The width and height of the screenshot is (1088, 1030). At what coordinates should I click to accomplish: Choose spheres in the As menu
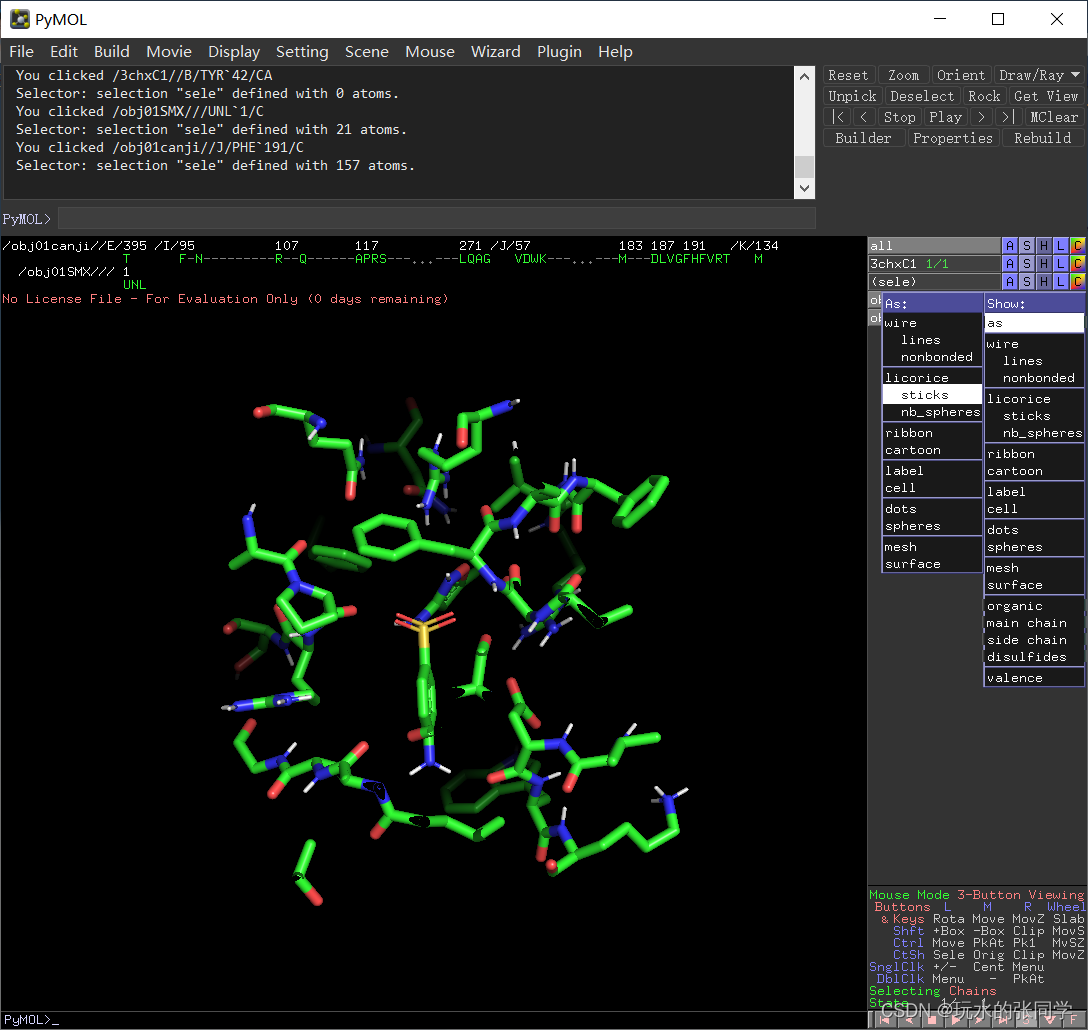pos(932,526)
